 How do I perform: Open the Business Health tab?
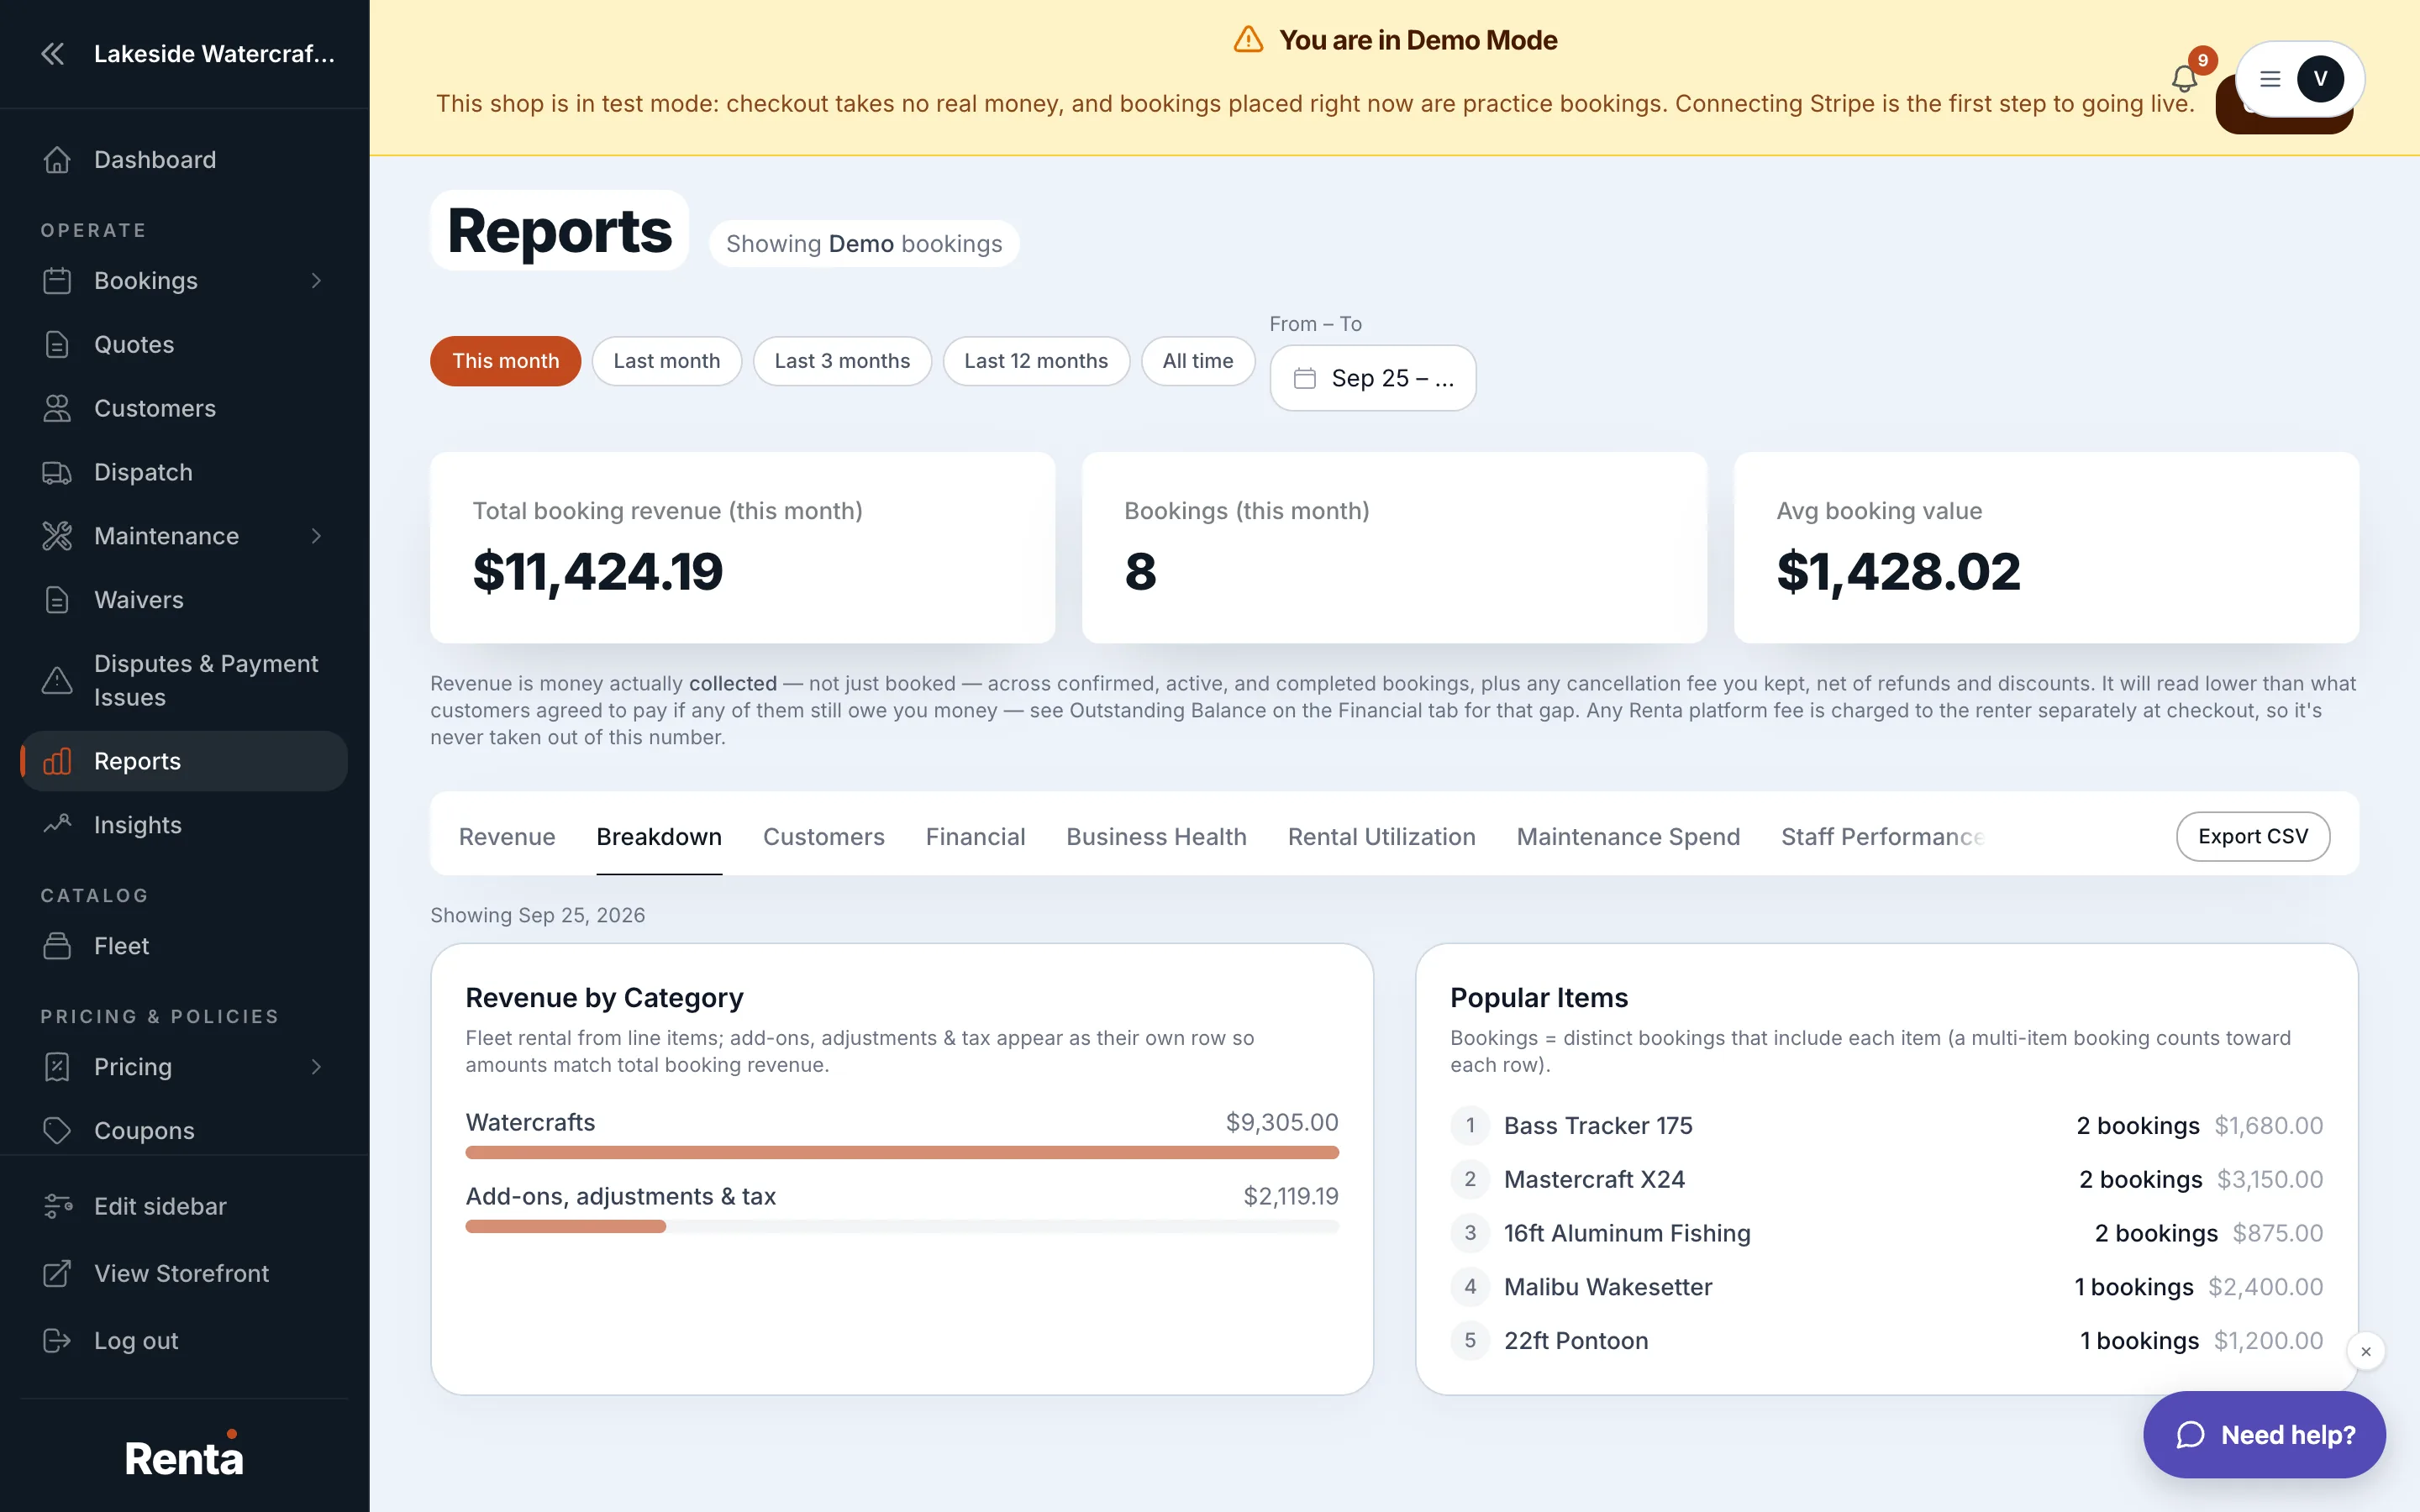pos(1157,837)
